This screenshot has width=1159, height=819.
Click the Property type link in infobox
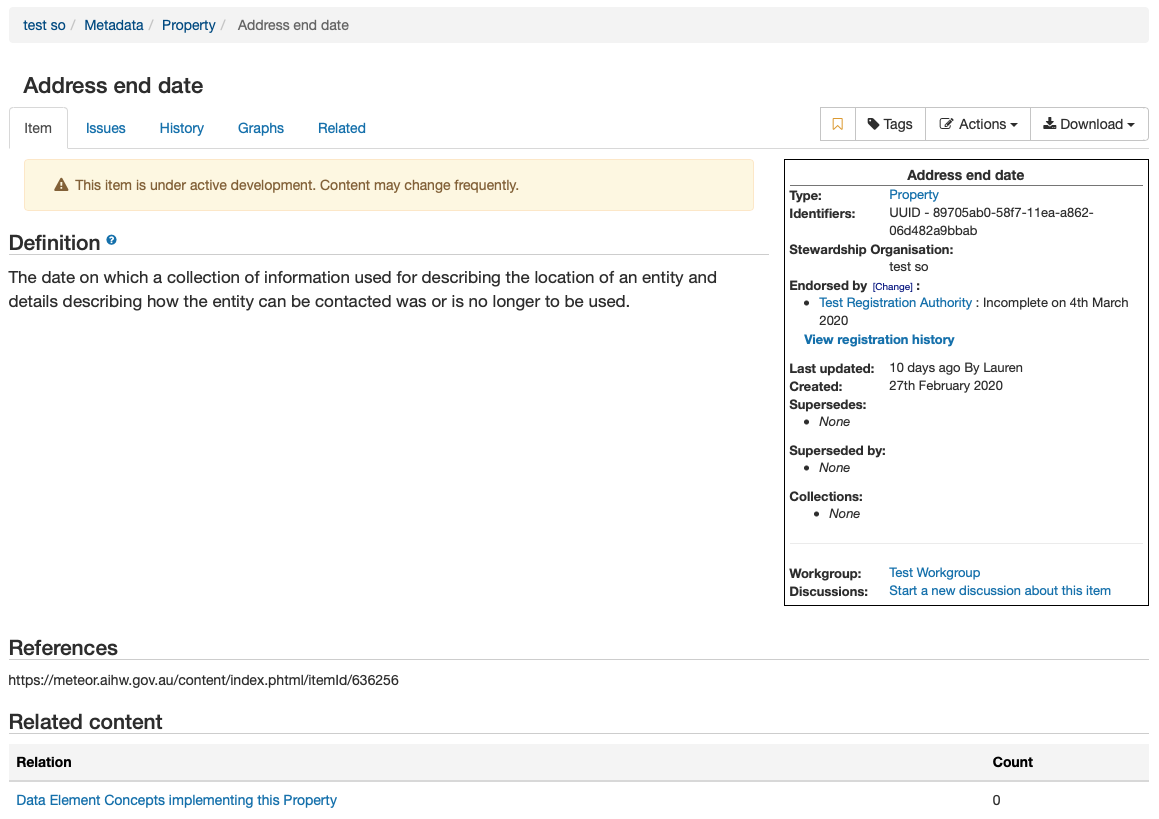click(914, 195)
